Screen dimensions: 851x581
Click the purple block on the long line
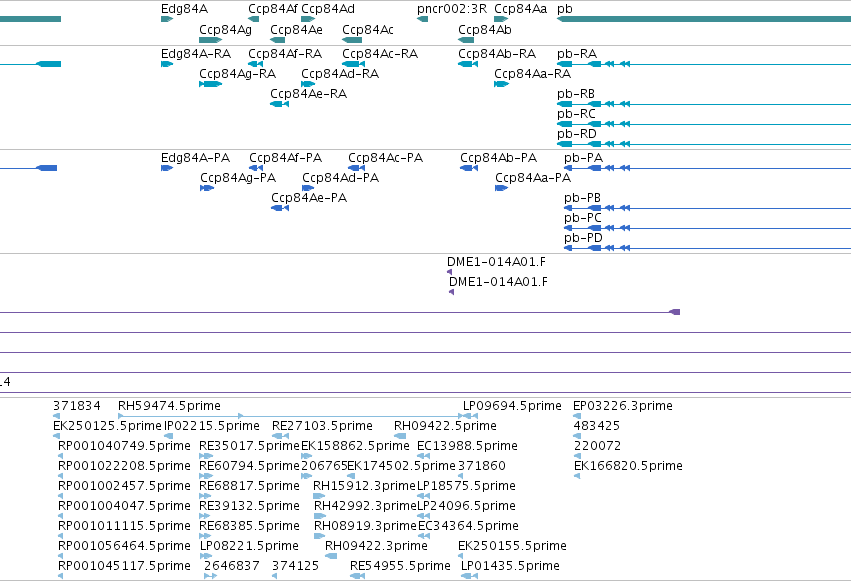click(675, 312)
